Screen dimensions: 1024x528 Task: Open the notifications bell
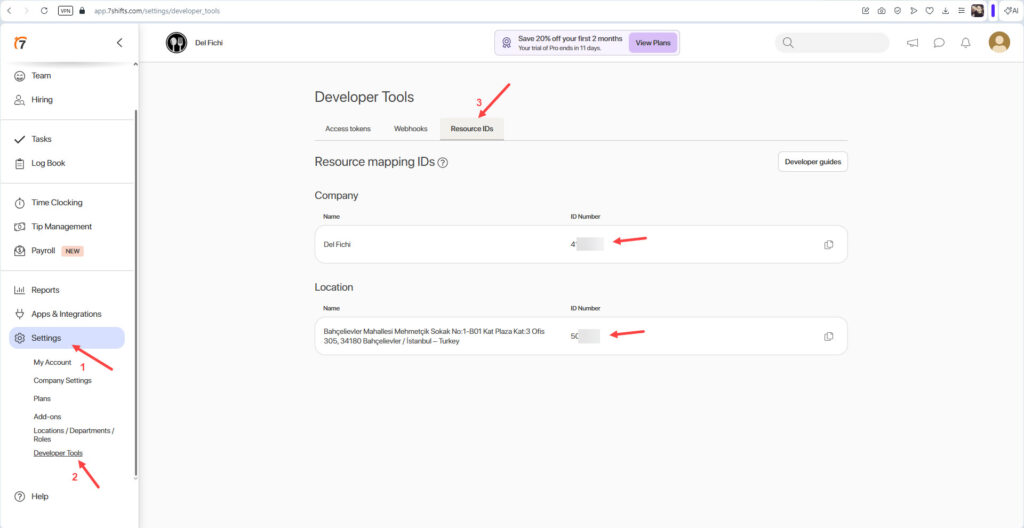[965, 43]
